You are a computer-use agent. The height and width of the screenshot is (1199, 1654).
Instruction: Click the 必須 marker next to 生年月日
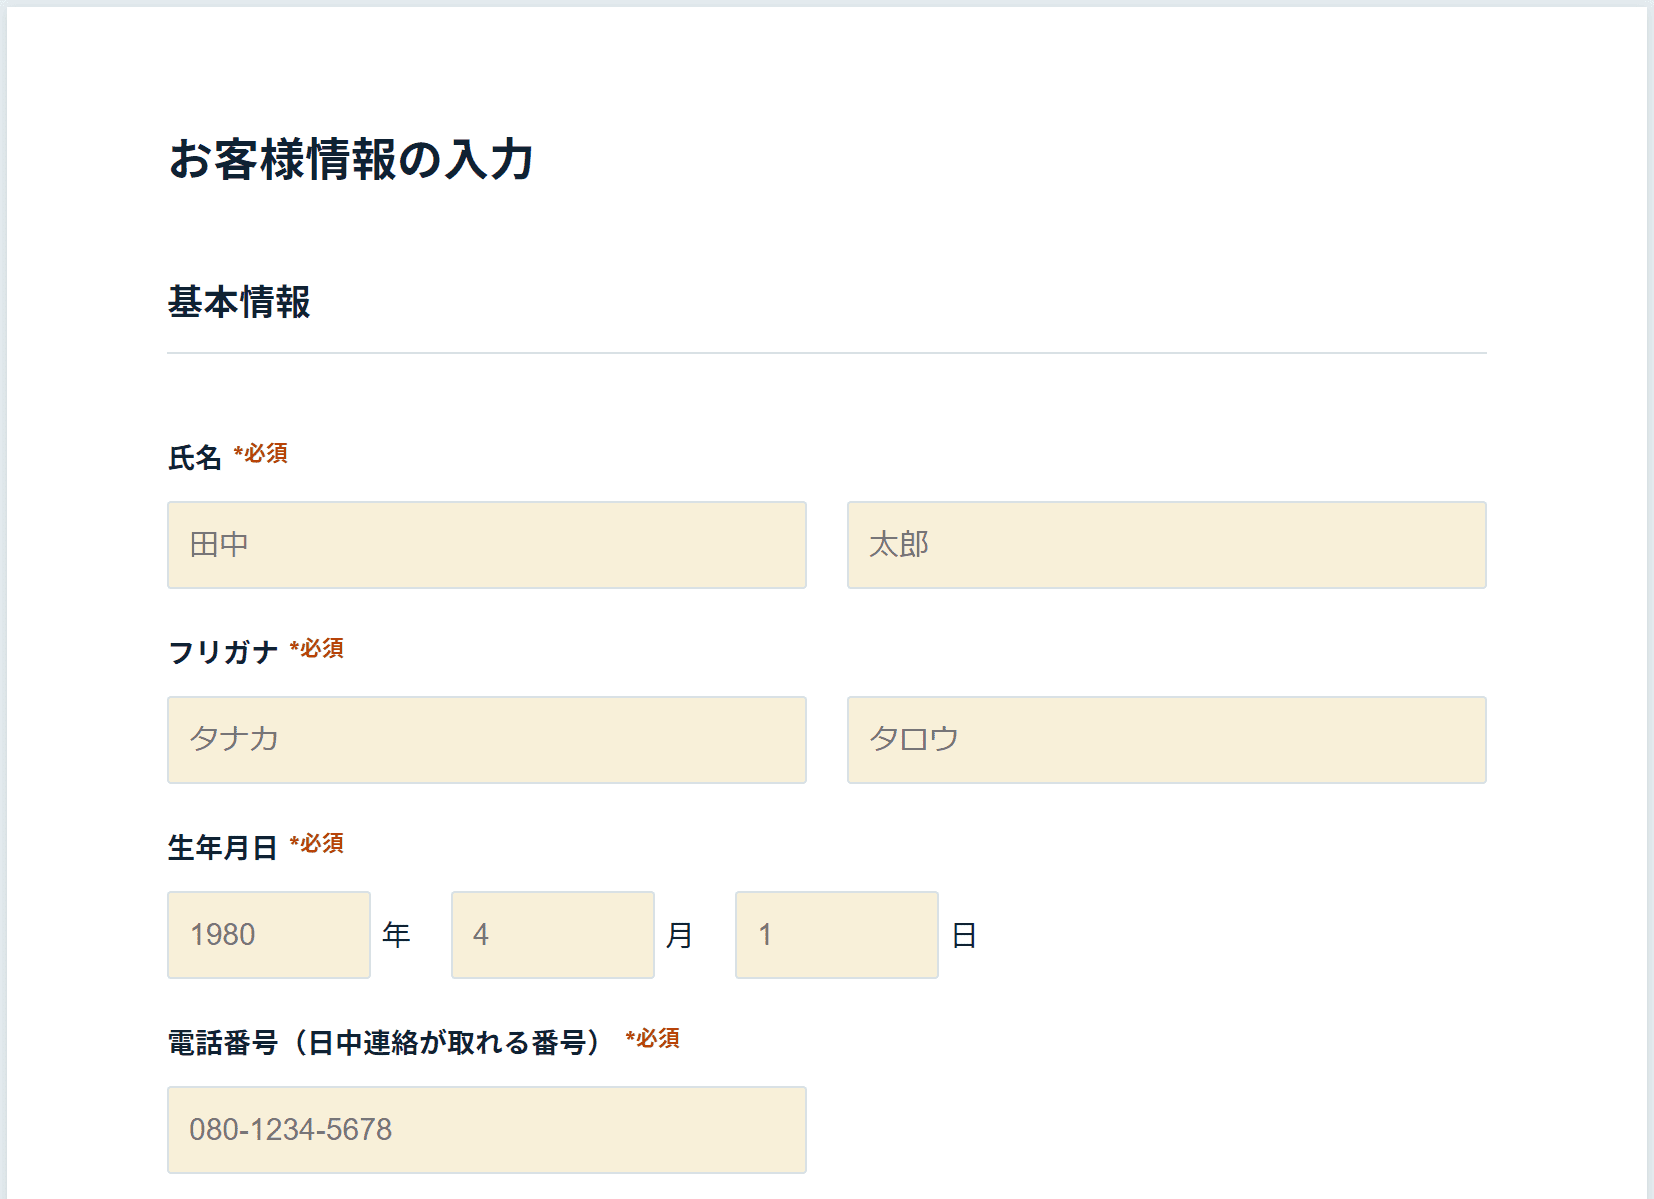(x=317, y=844)
